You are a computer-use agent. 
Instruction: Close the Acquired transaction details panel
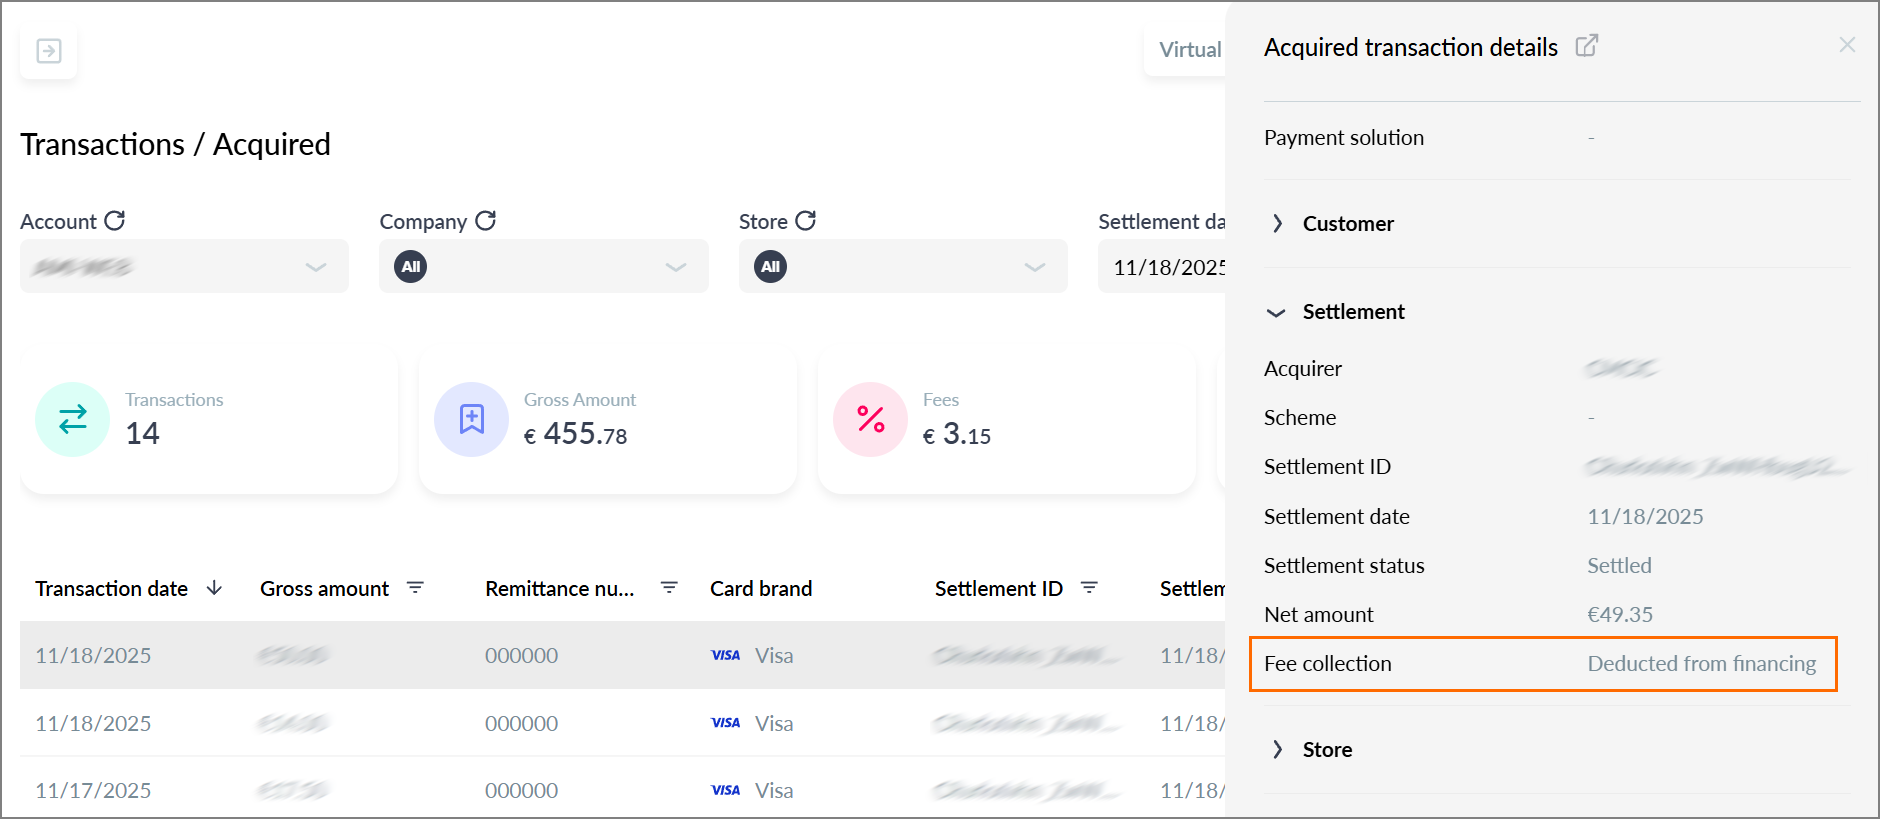pos(1847,45)
